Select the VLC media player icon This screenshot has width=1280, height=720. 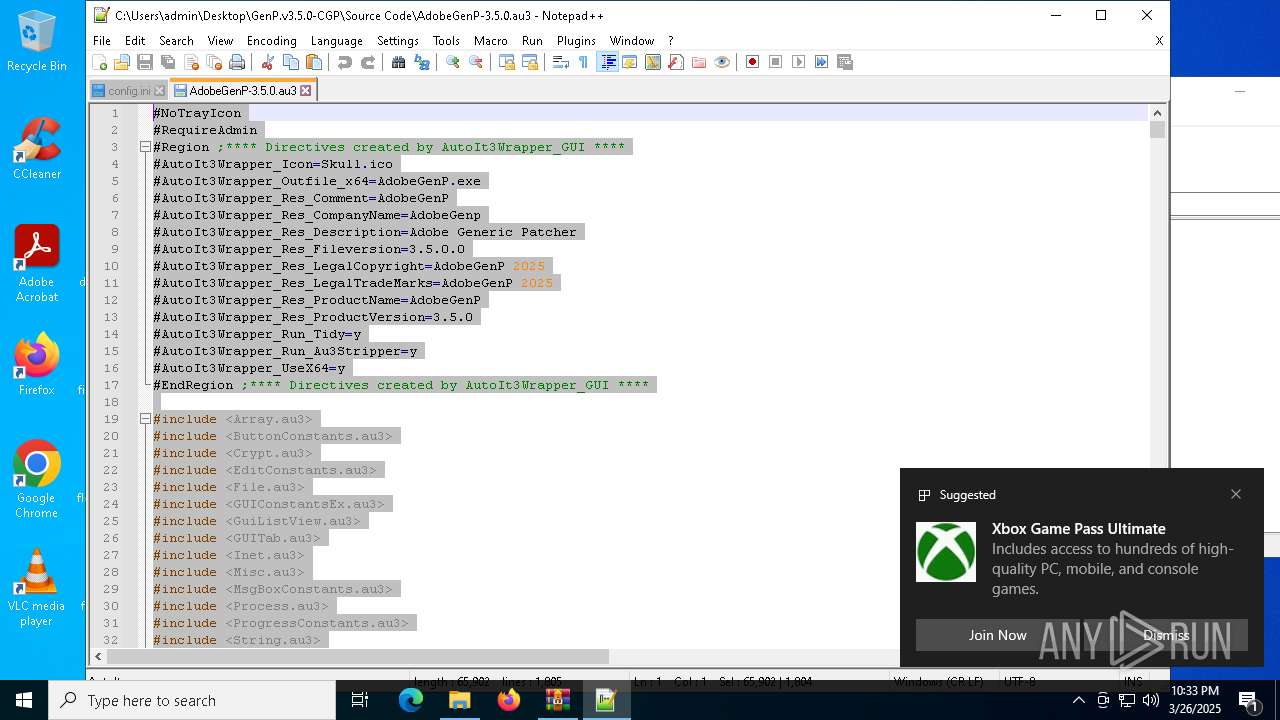pos(36,587)
